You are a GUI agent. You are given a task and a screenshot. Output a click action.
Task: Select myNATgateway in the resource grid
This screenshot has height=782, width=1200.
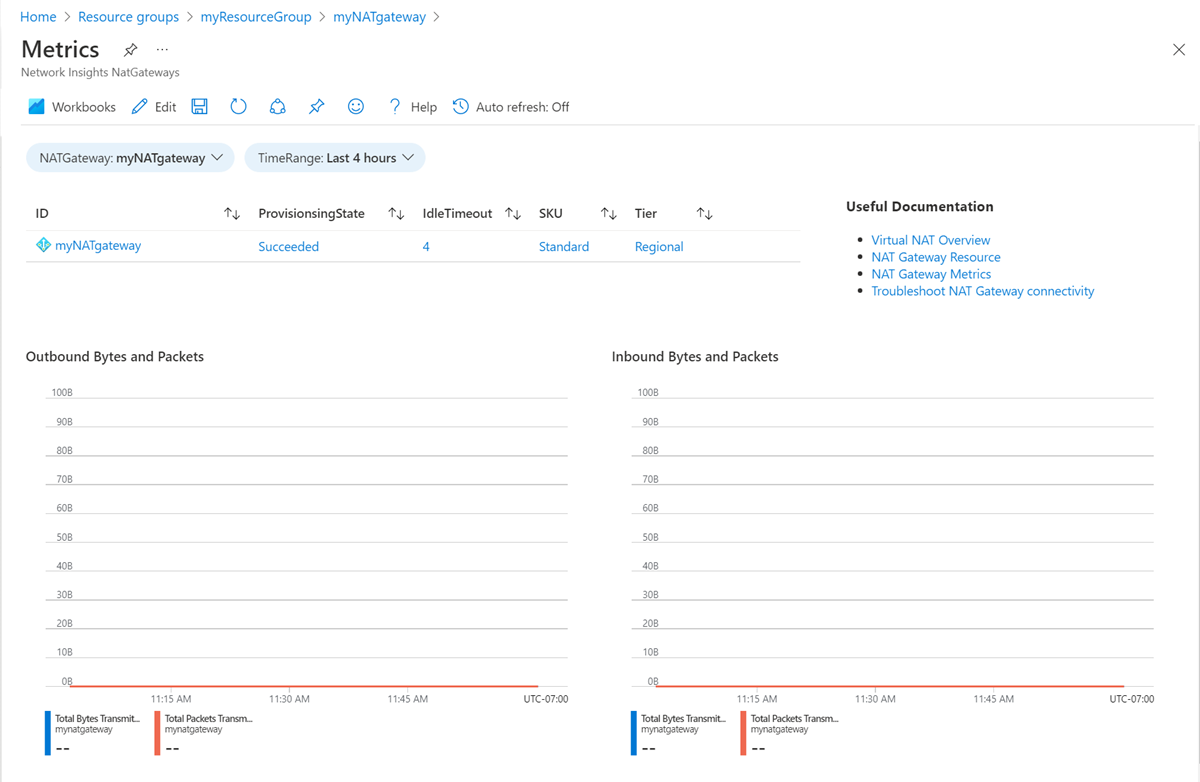click(x=98, y=244)
